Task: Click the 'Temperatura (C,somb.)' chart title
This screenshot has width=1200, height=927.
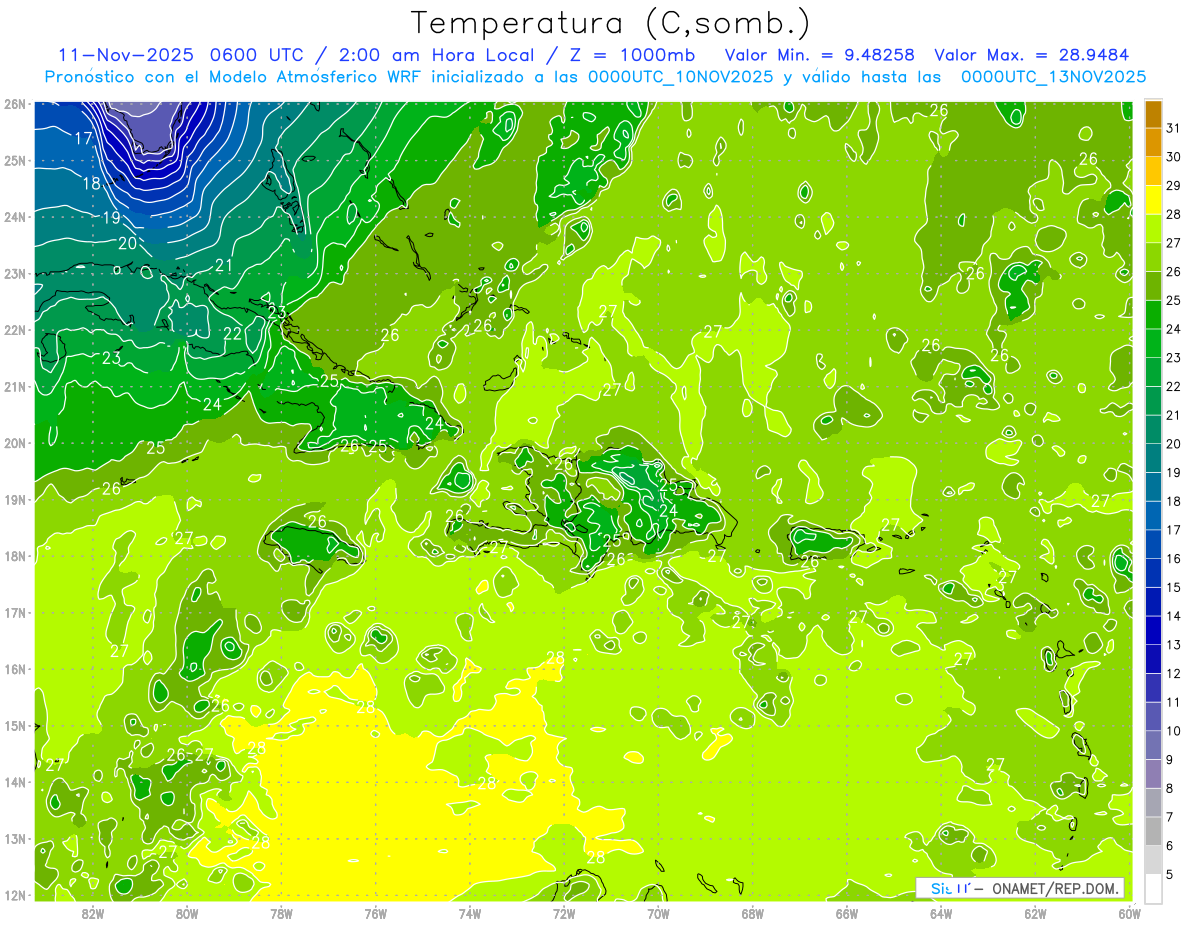Action: coord(611,23)
